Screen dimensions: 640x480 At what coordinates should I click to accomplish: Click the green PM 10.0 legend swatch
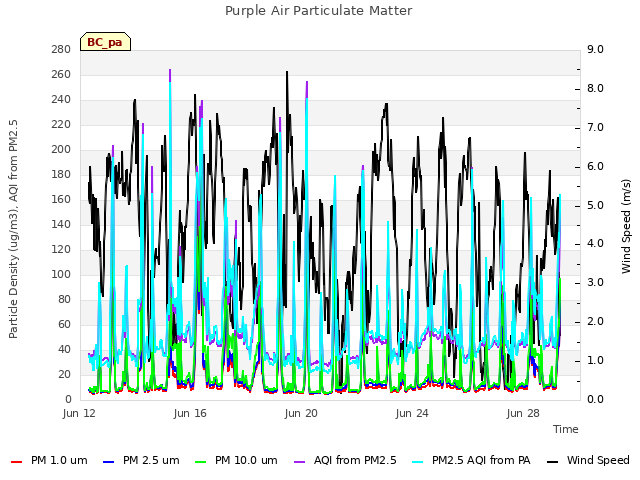point(200,462)
